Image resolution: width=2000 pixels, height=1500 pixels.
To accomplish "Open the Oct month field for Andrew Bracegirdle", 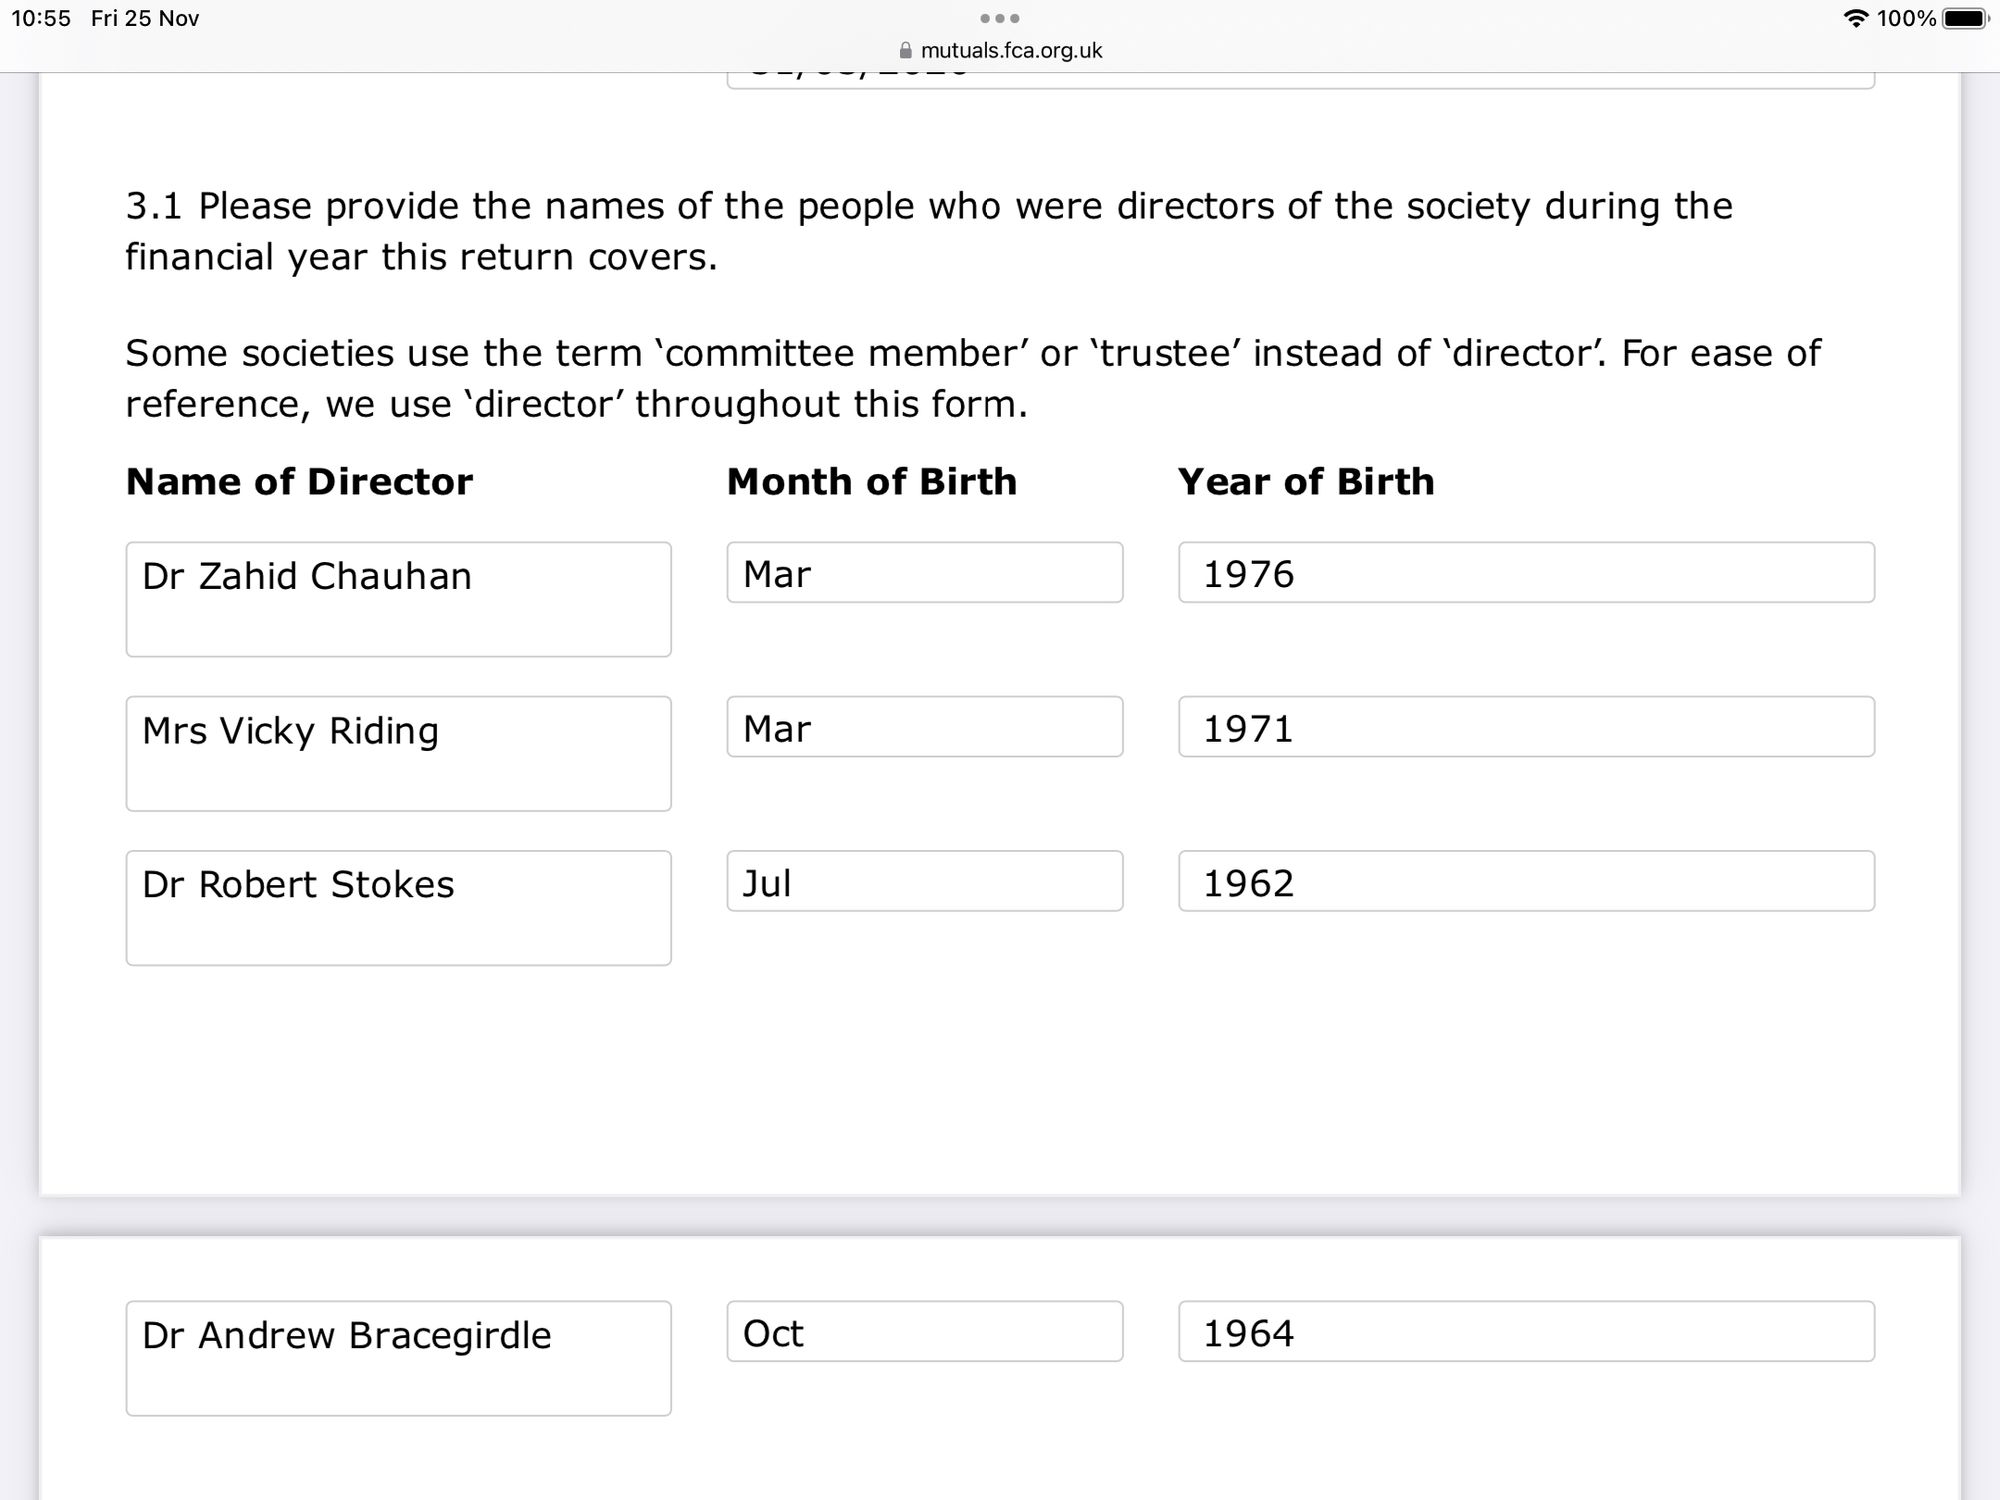I will (925, 1331).
